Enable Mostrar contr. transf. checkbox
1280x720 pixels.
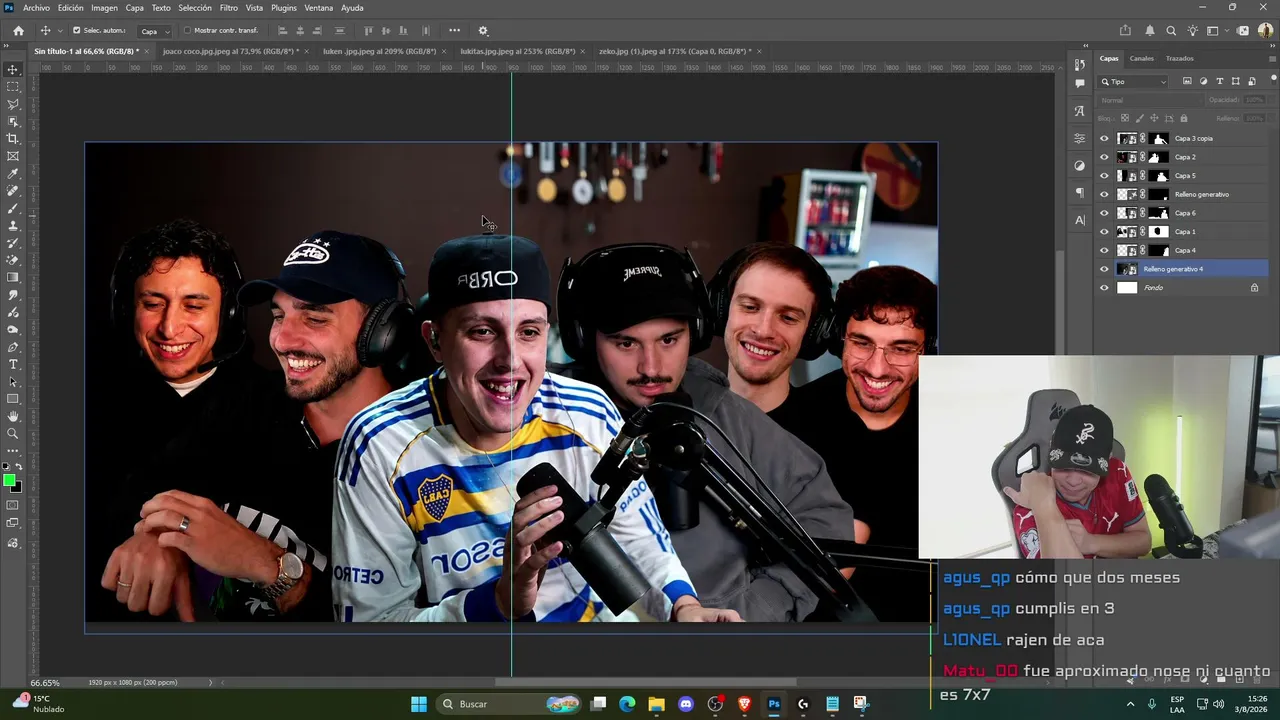click(187, 31)
